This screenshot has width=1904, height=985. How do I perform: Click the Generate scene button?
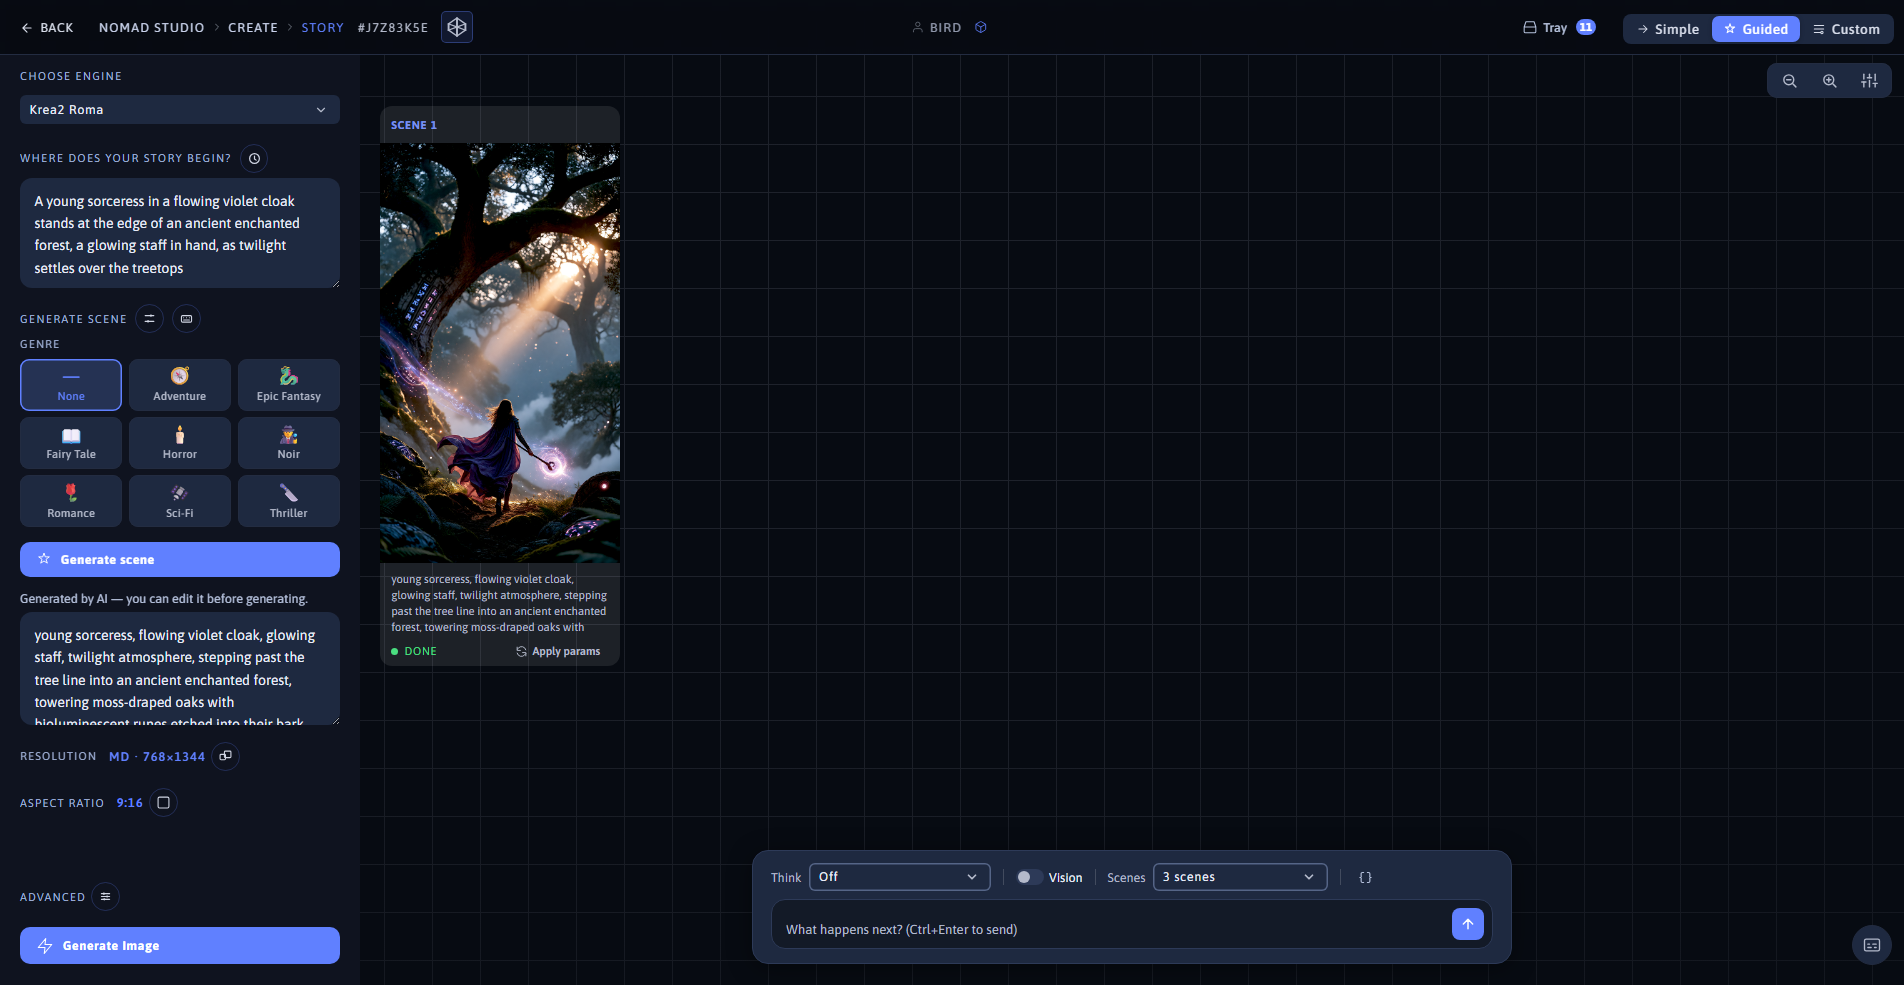click(180, 560)
